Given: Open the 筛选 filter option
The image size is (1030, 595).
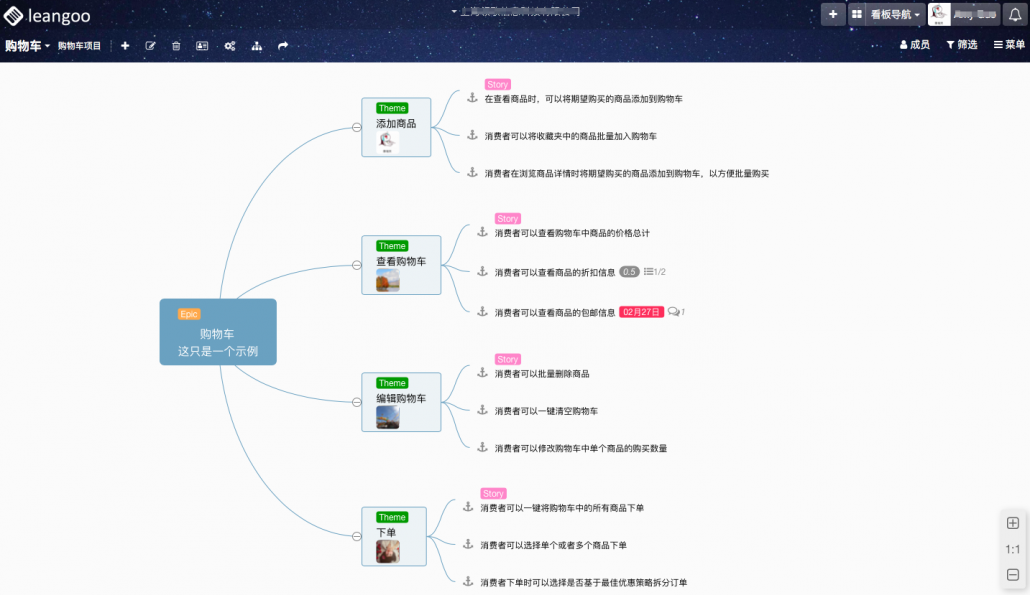Looking at the screenshot, I should (x=961, y=45).
